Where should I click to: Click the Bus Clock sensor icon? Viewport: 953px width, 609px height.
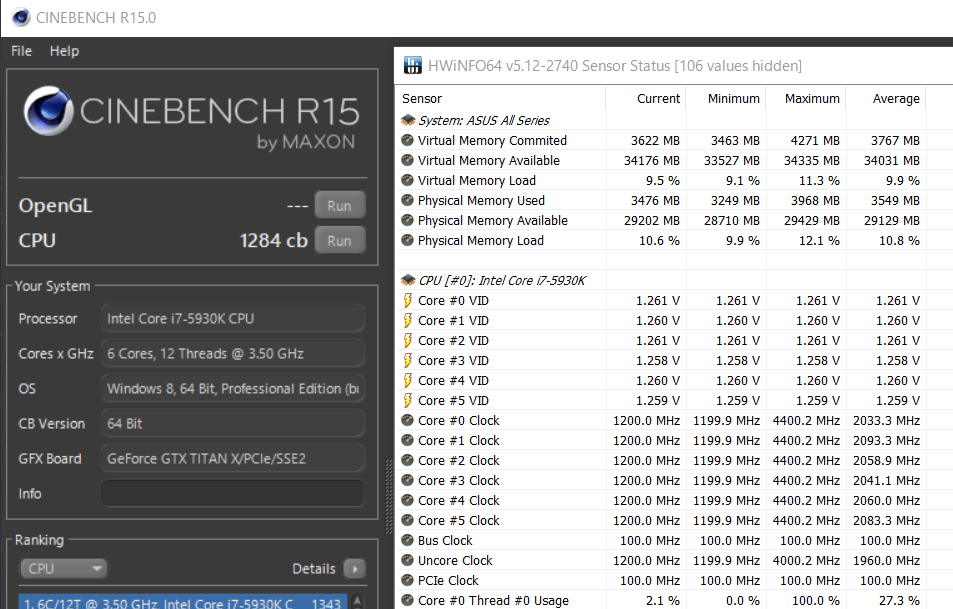[407, 540]
